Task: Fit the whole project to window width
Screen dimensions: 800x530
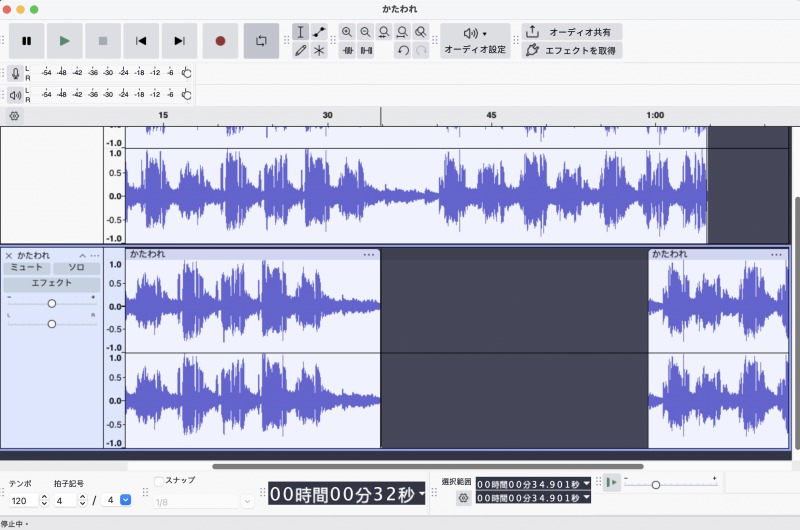Action: pyautogui.click(x=402, y=32)
